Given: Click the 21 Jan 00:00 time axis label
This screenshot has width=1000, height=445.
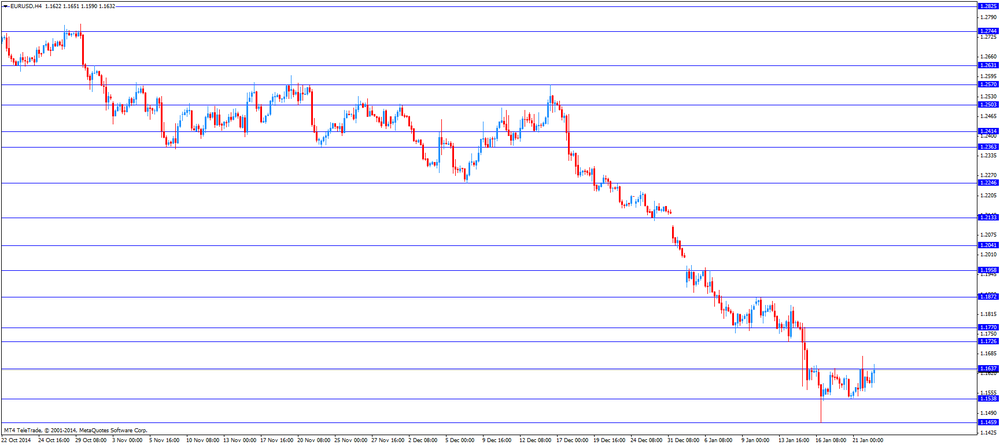Looking at the screenshot, I should [x=867, y=440].
